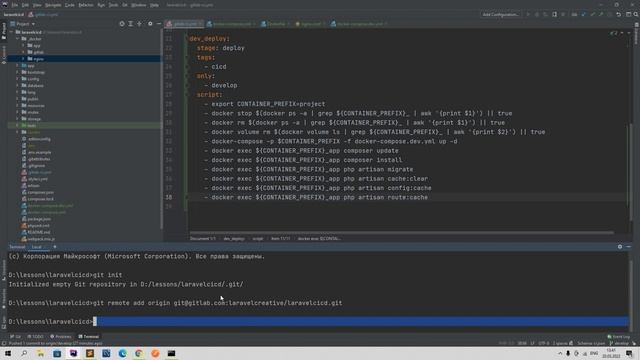Add a new terminal session with plus icon
The image size is (640, 360).
(x=55, y=247)
